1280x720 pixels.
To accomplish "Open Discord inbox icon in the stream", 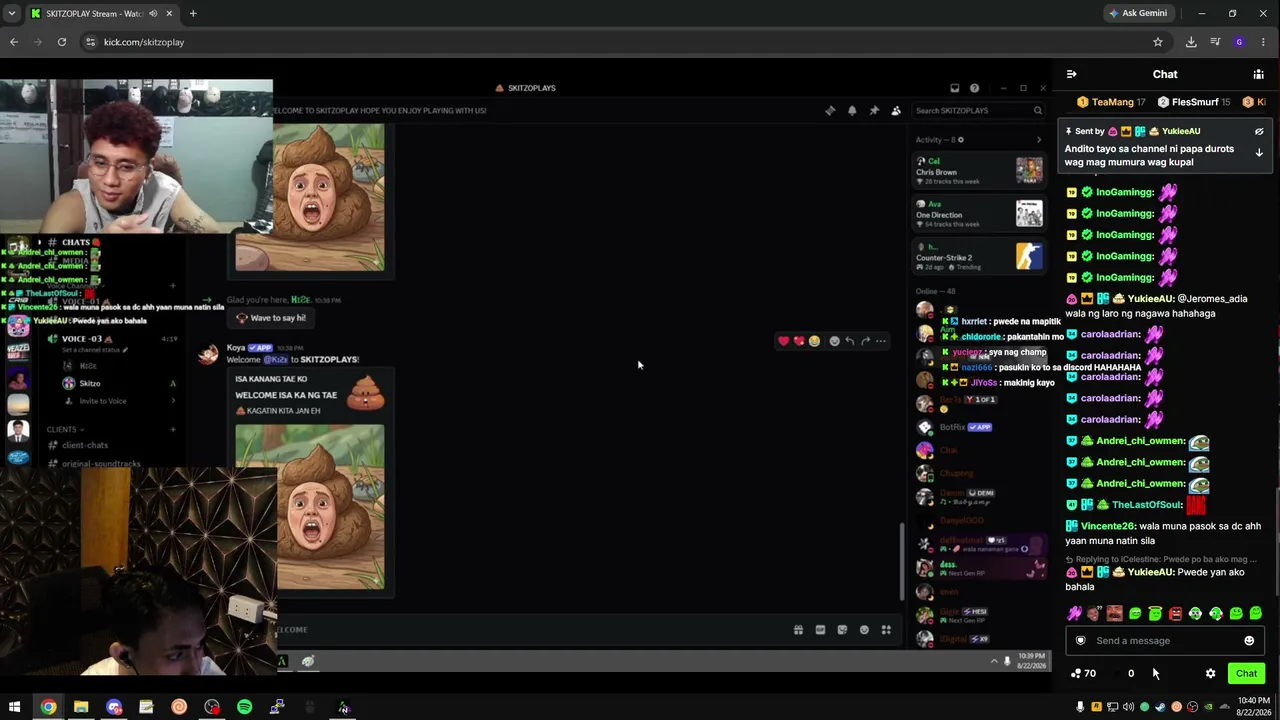I will [x=954, y=88].
